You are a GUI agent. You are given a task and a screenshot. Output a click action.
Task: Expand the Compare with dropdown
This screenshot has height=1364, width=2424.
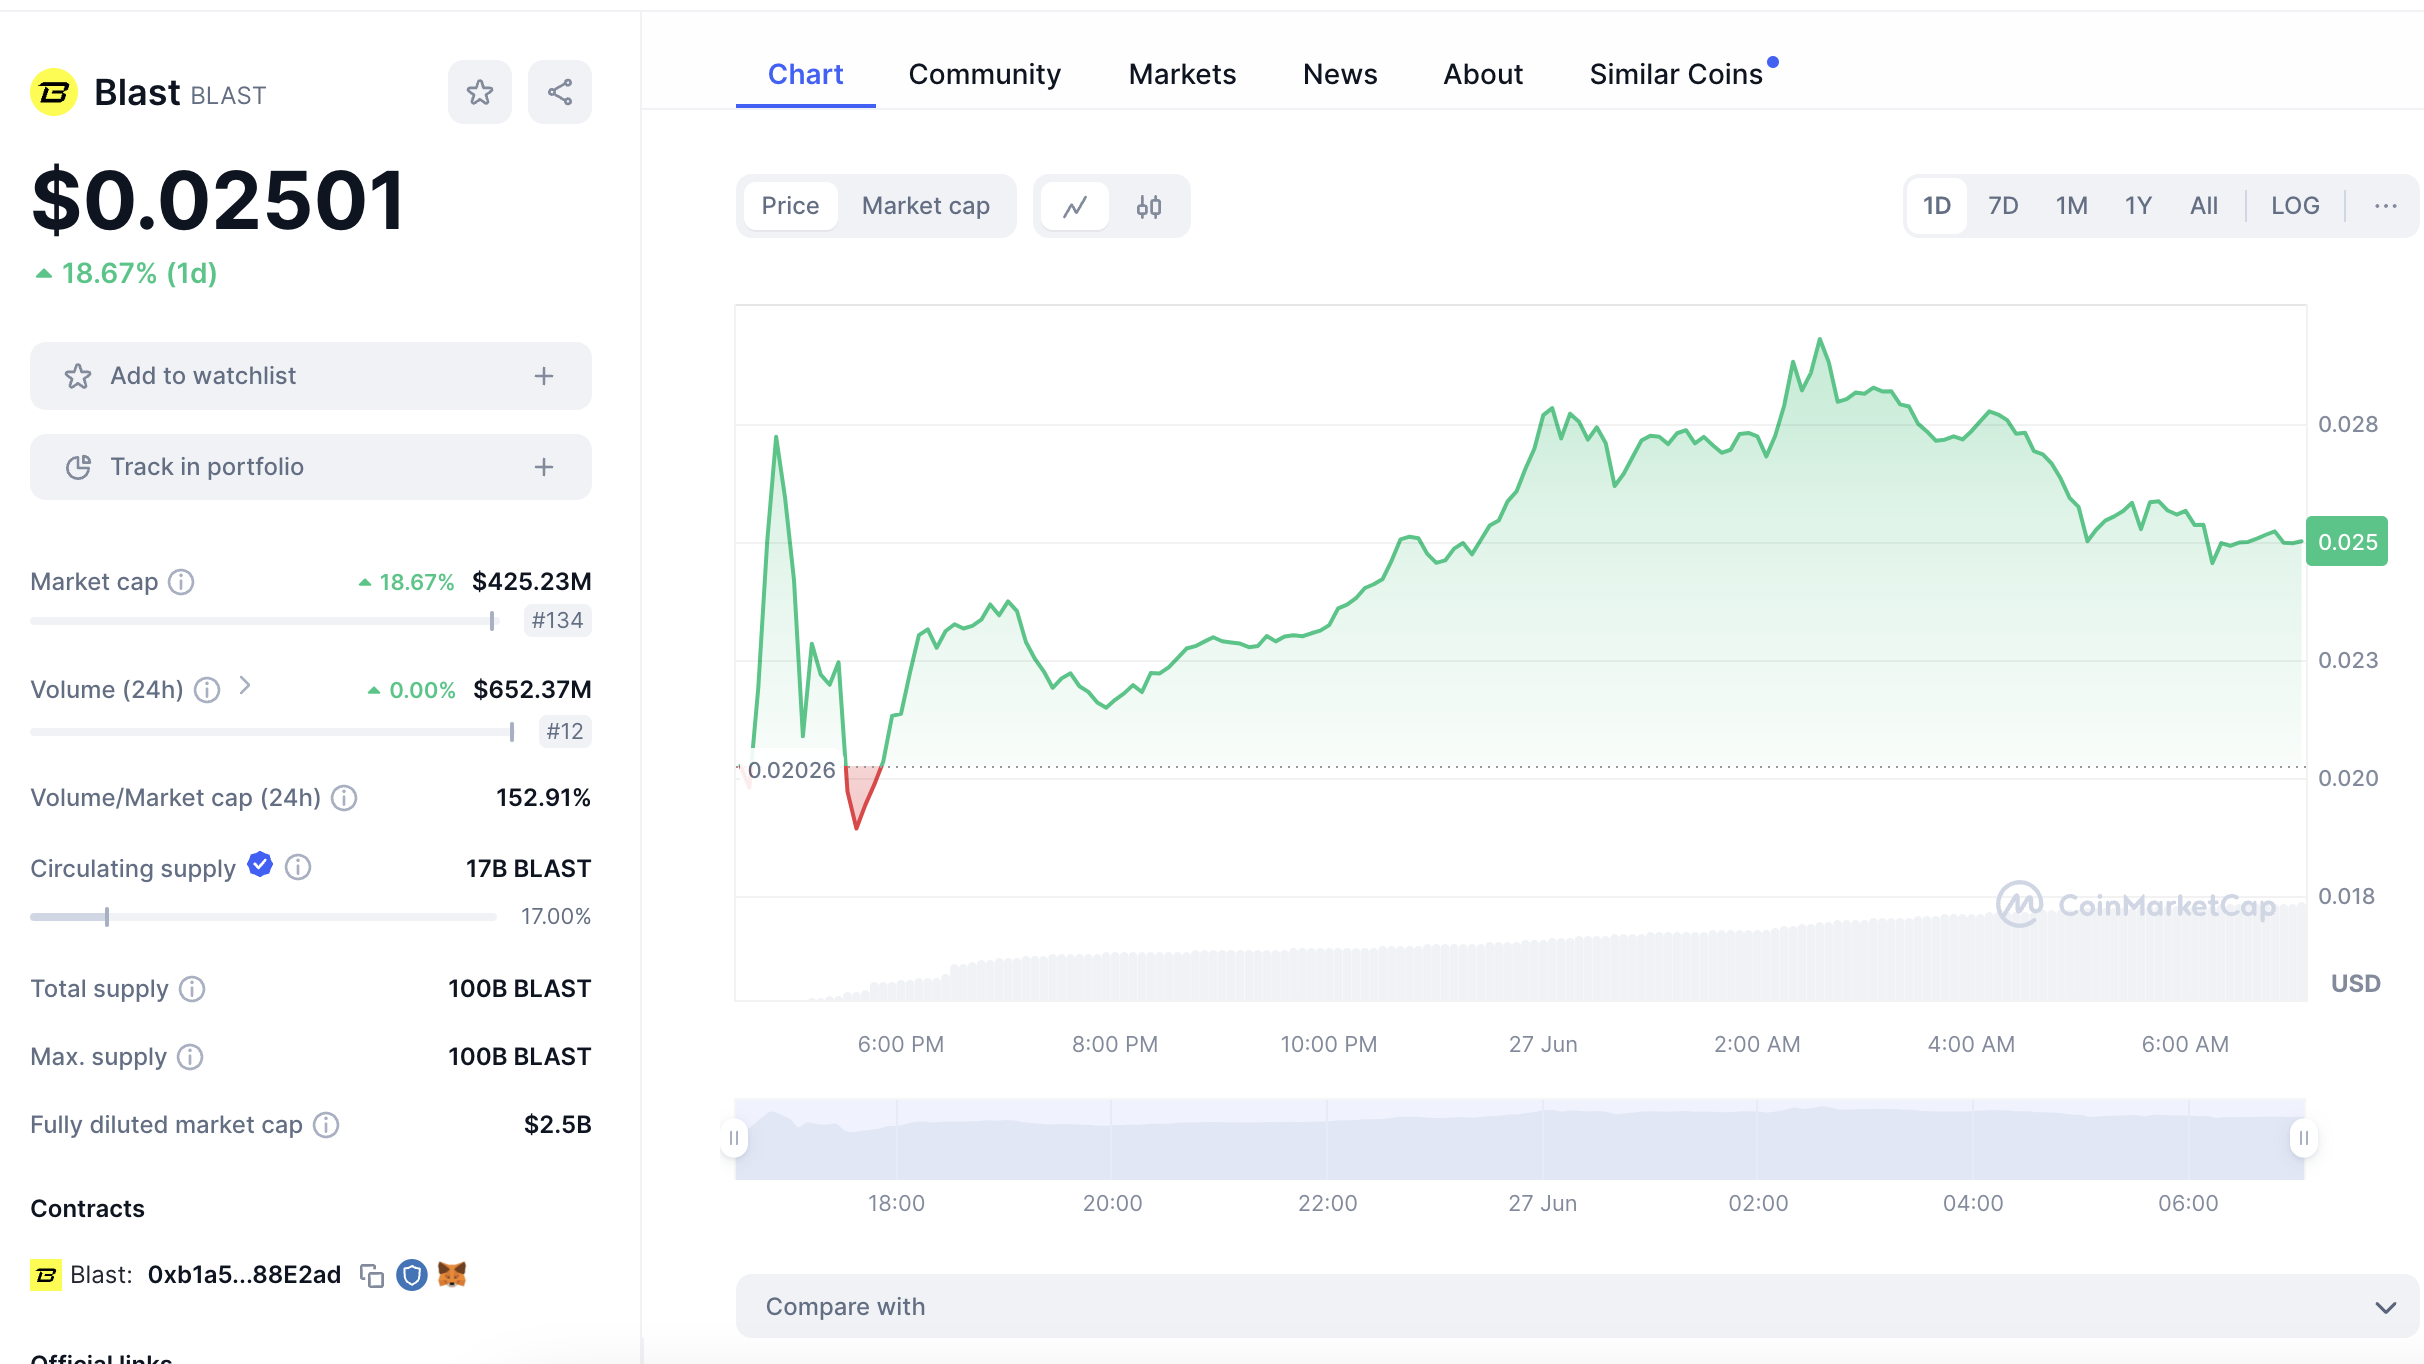[1578, 1306]
